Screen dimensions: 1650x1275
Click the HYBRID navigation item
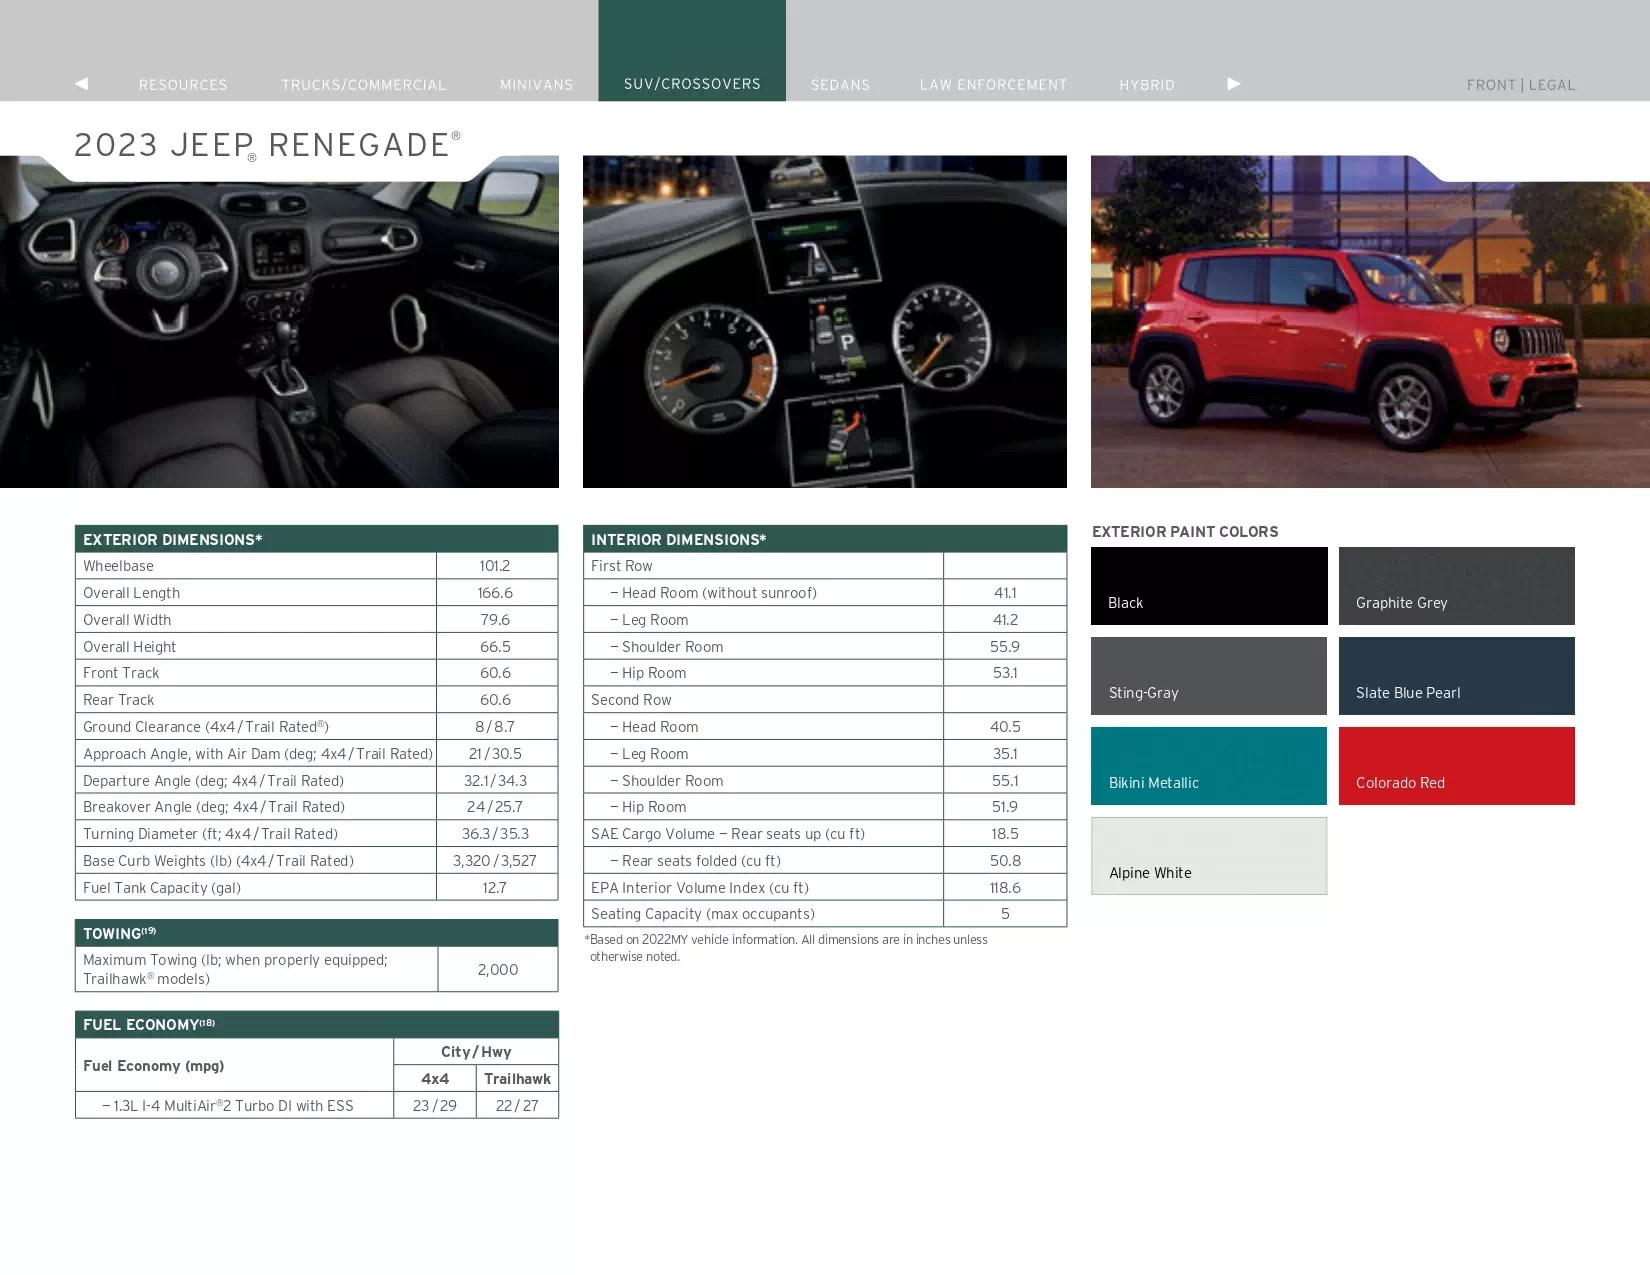[1146, 85]
